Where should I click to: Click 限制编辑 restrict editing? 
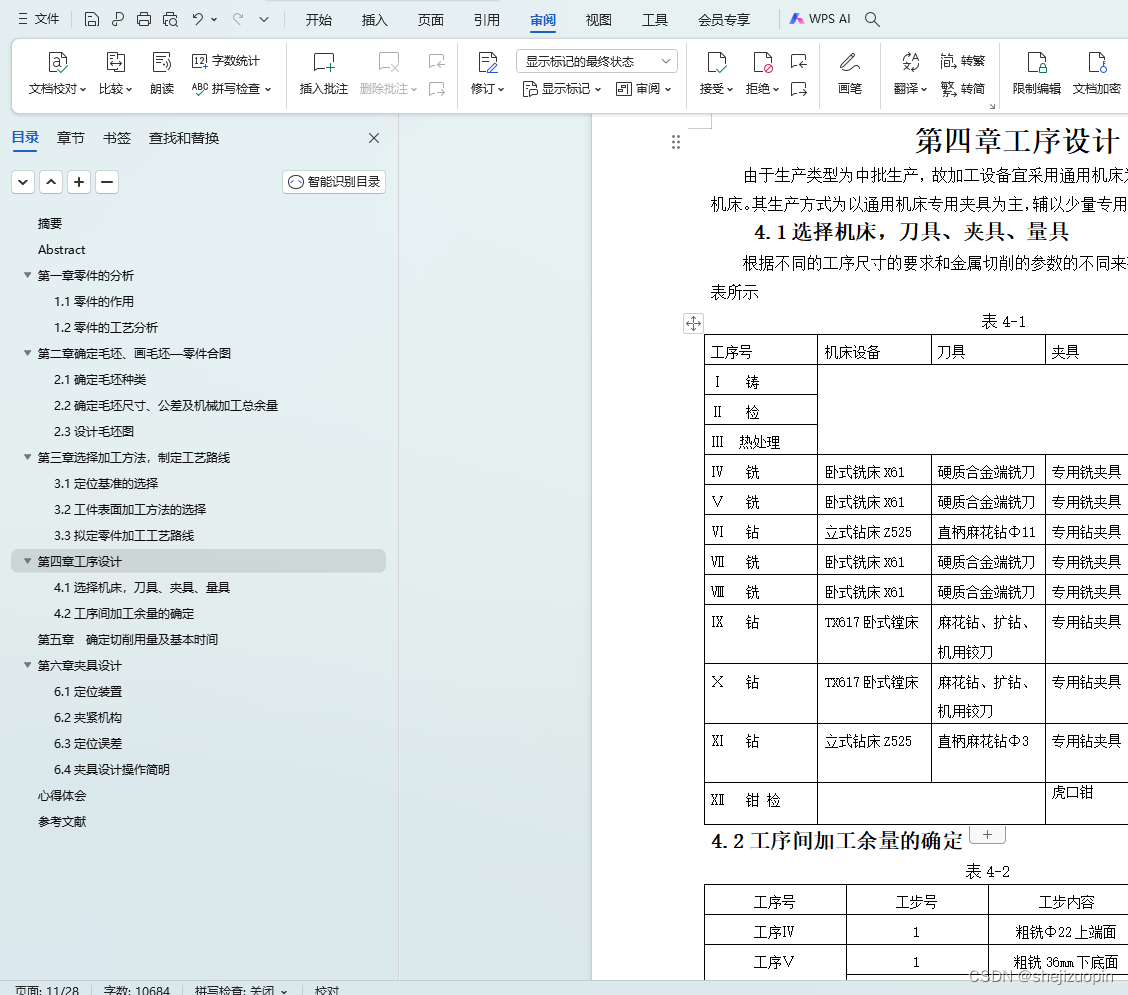[1037, 73]
